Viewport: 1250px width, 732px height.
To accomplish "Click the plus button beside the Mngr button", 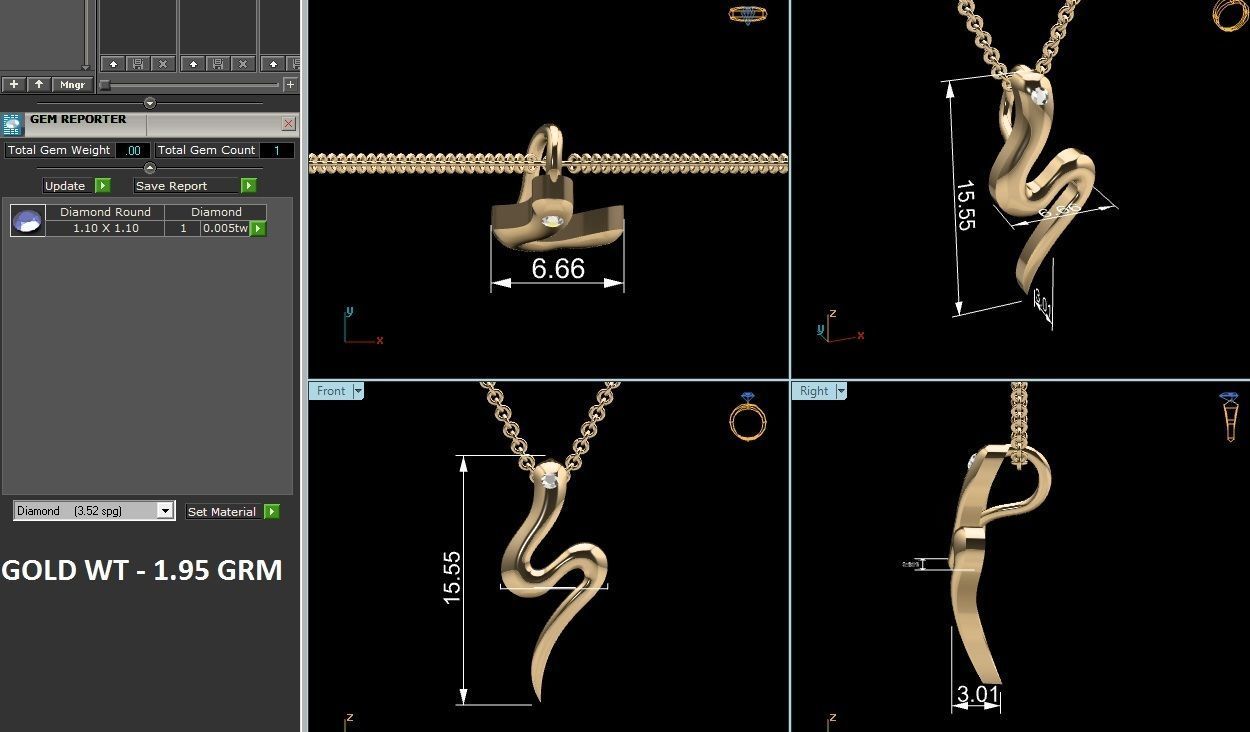I will [x=14, y=85].
